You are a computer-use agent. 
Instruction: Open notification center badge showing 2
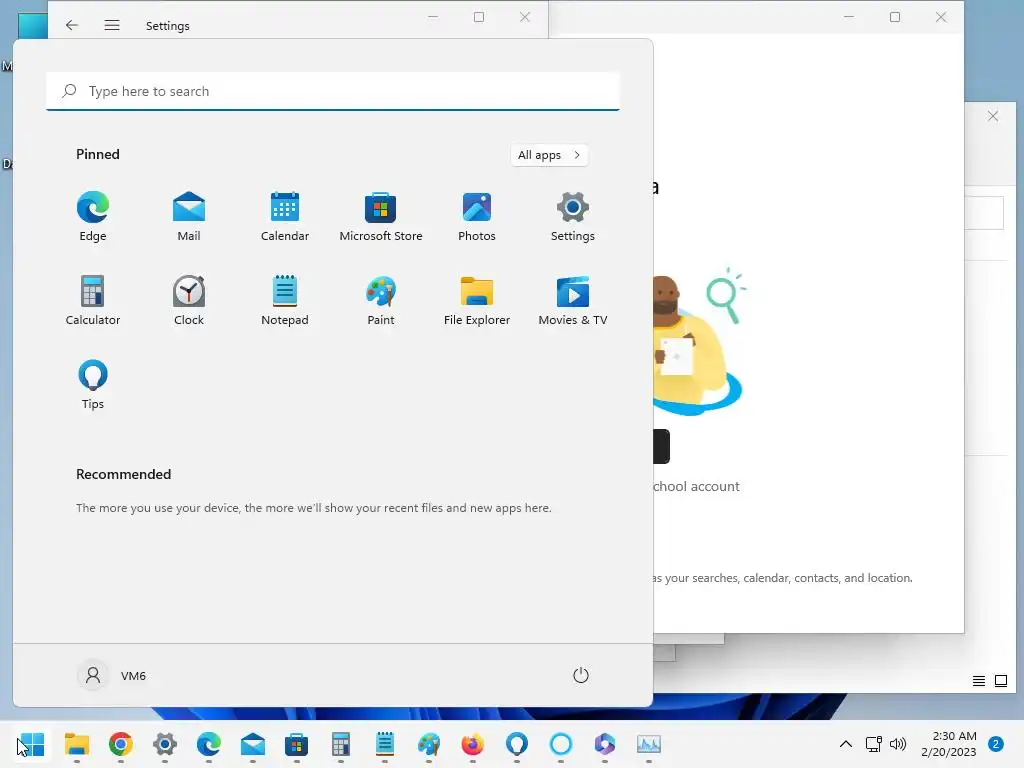point(996,744)
